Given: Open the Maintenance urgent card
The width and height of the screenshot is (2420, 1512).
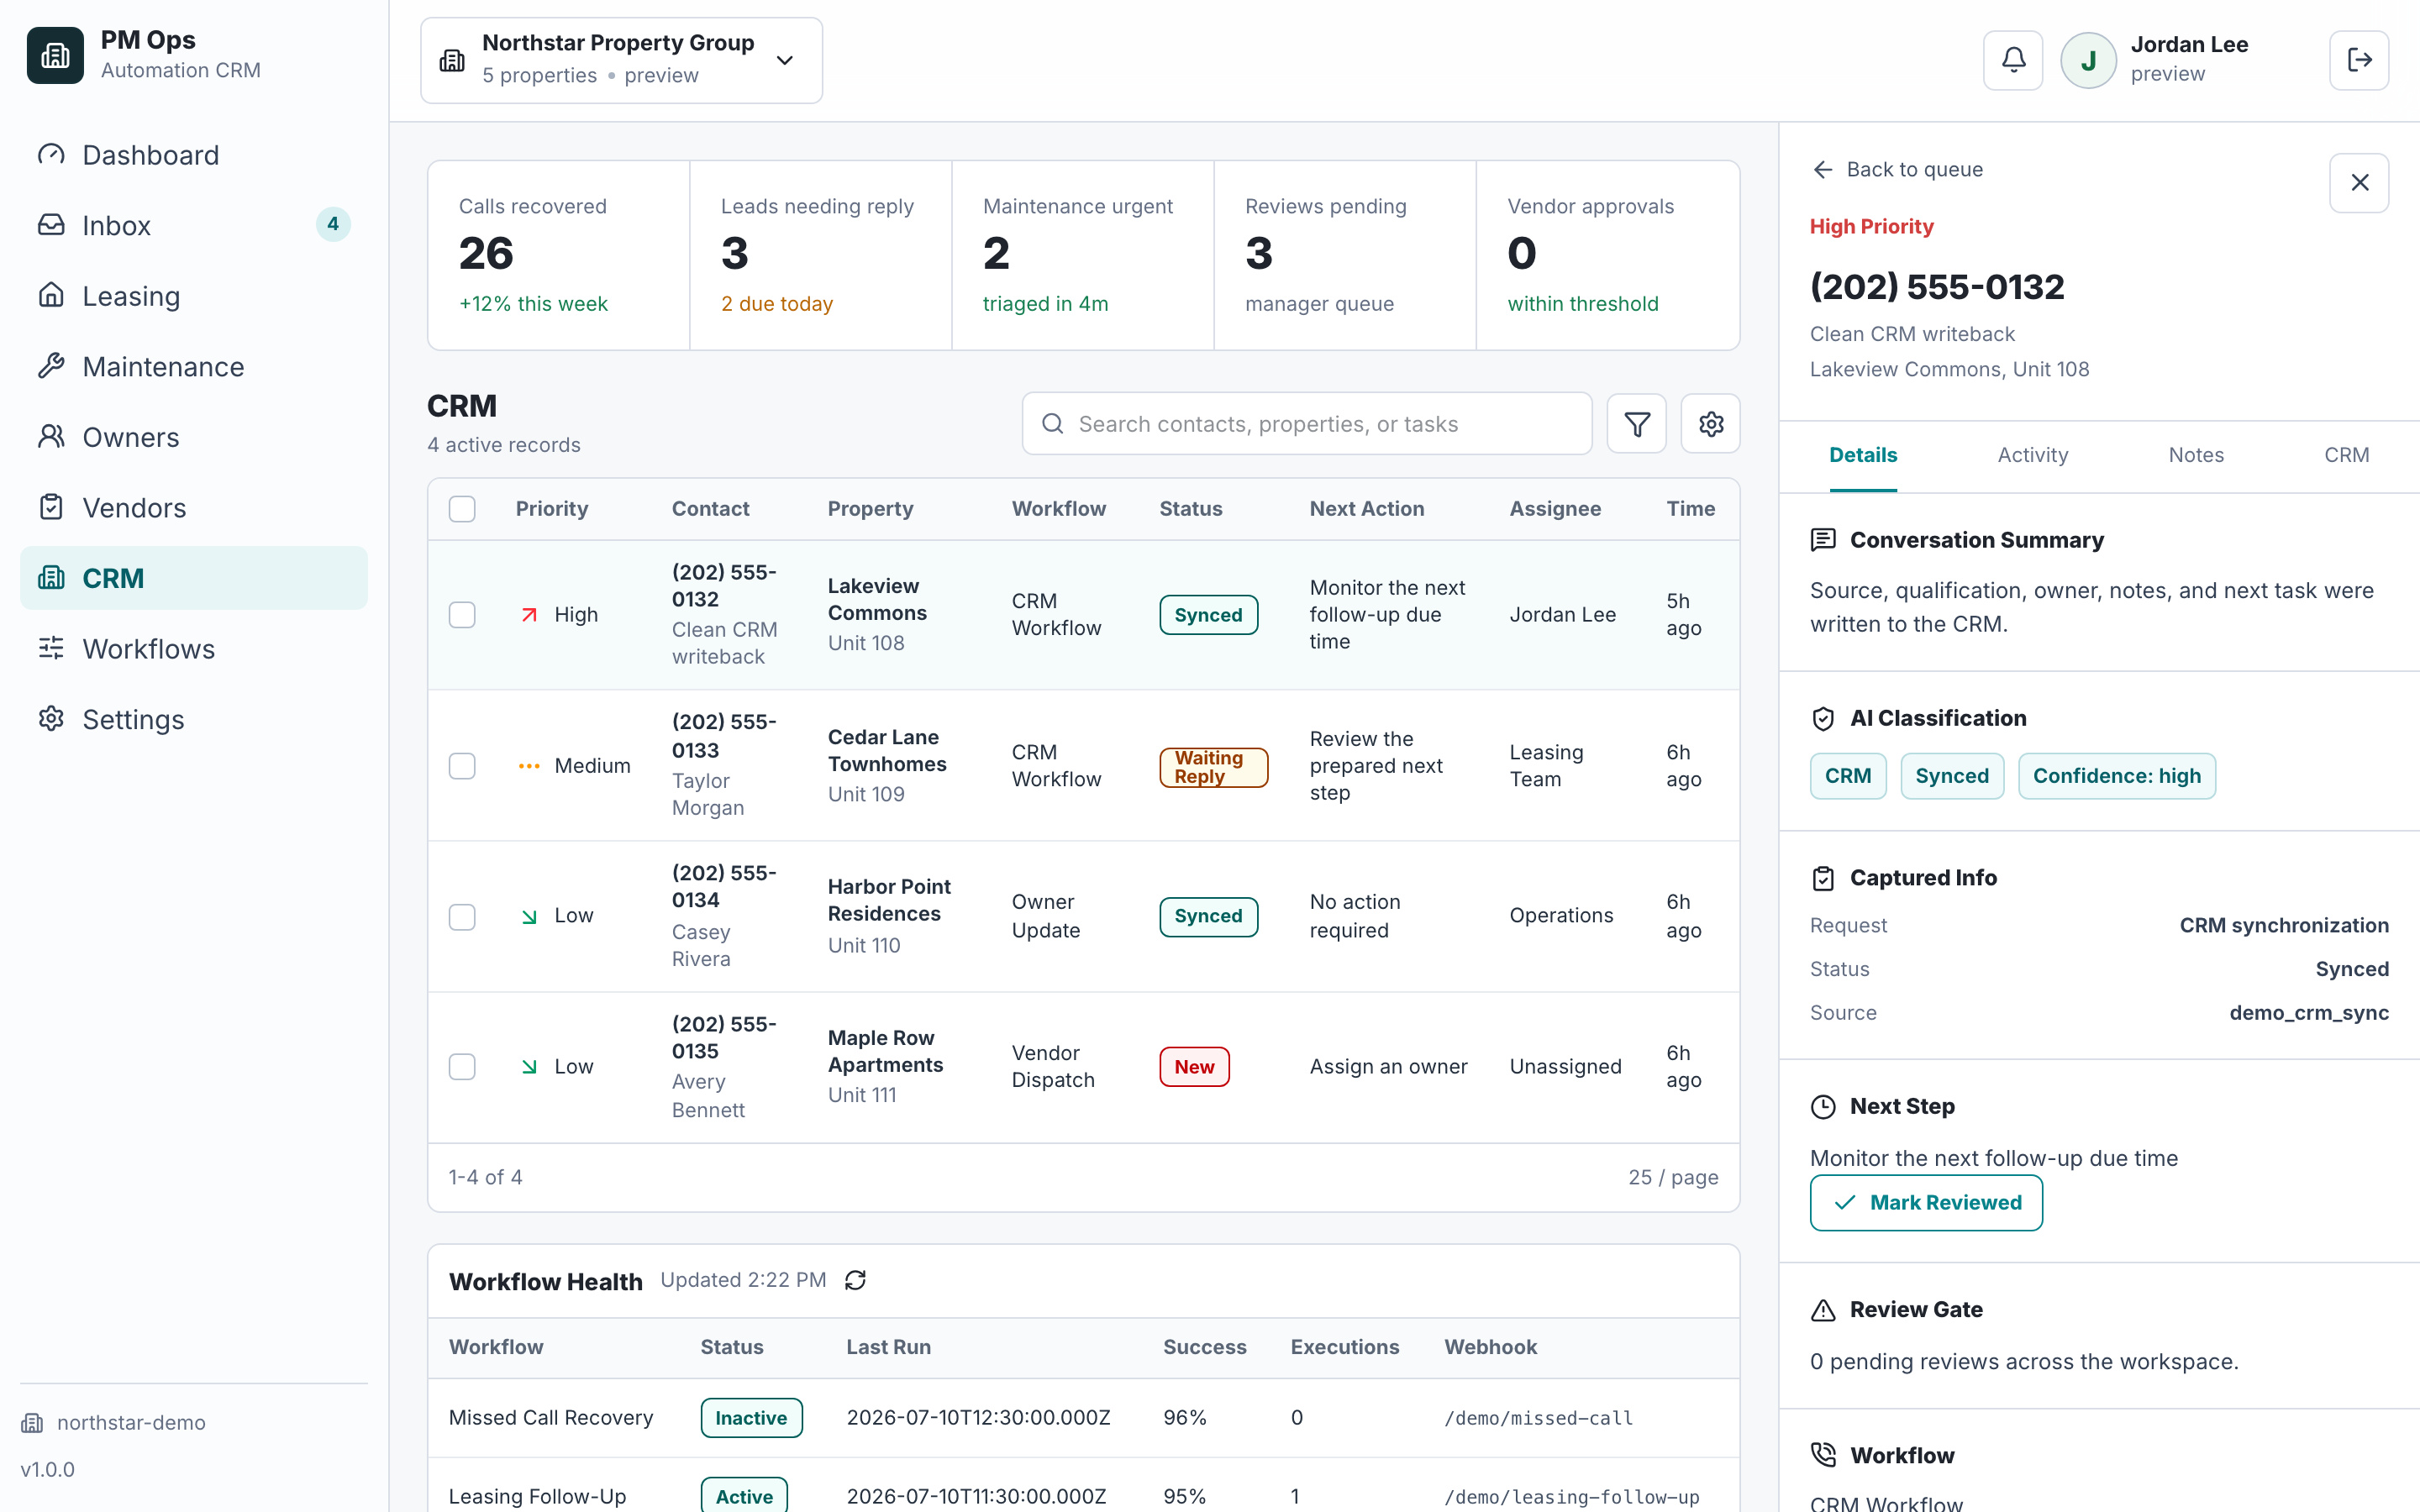Looking at the screenshot, I should (1083, 255).
